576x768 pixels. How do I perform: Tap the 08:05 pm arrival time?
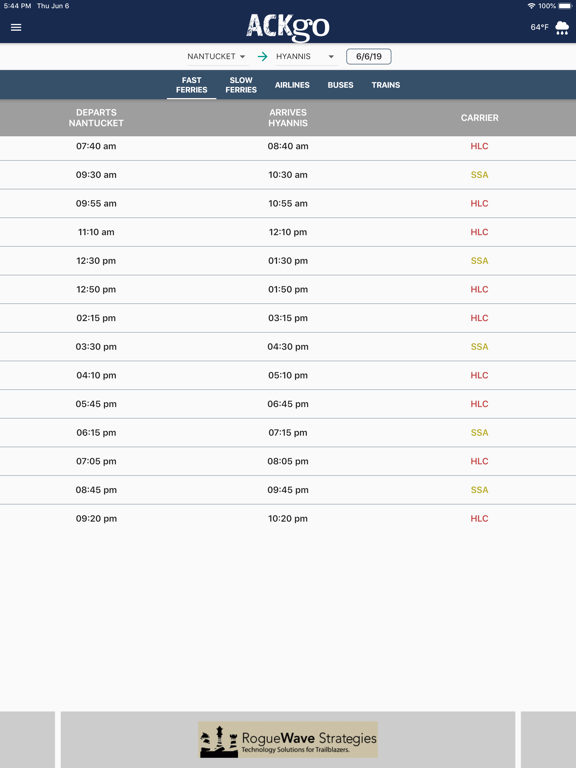point(288,461)
